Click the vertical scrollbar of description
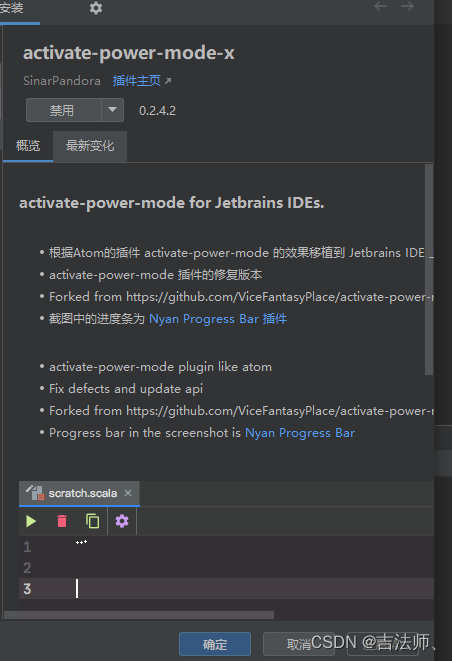Viewport: 452px width, 661px height. [429, 270]
